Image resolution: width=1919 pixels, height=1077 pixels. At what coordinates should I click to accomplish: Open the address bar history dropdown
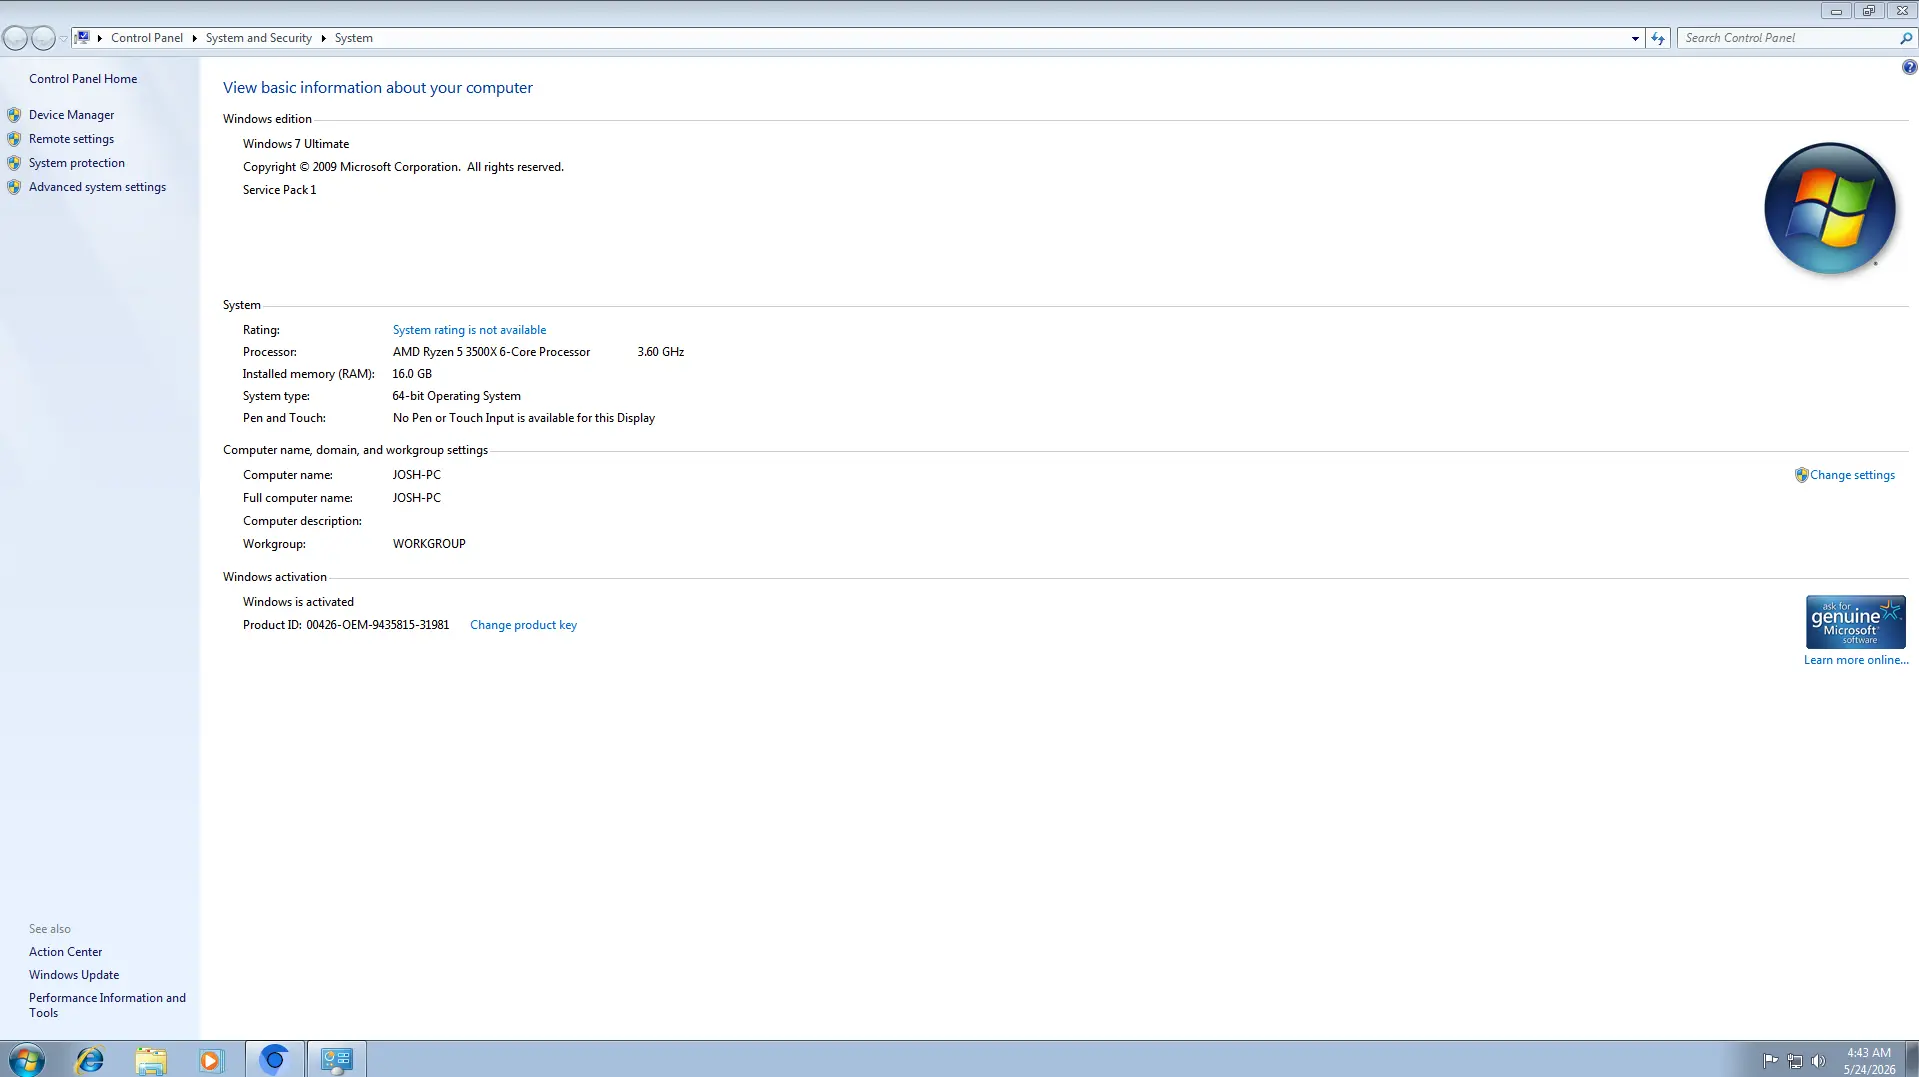[x=1635, y=38]
